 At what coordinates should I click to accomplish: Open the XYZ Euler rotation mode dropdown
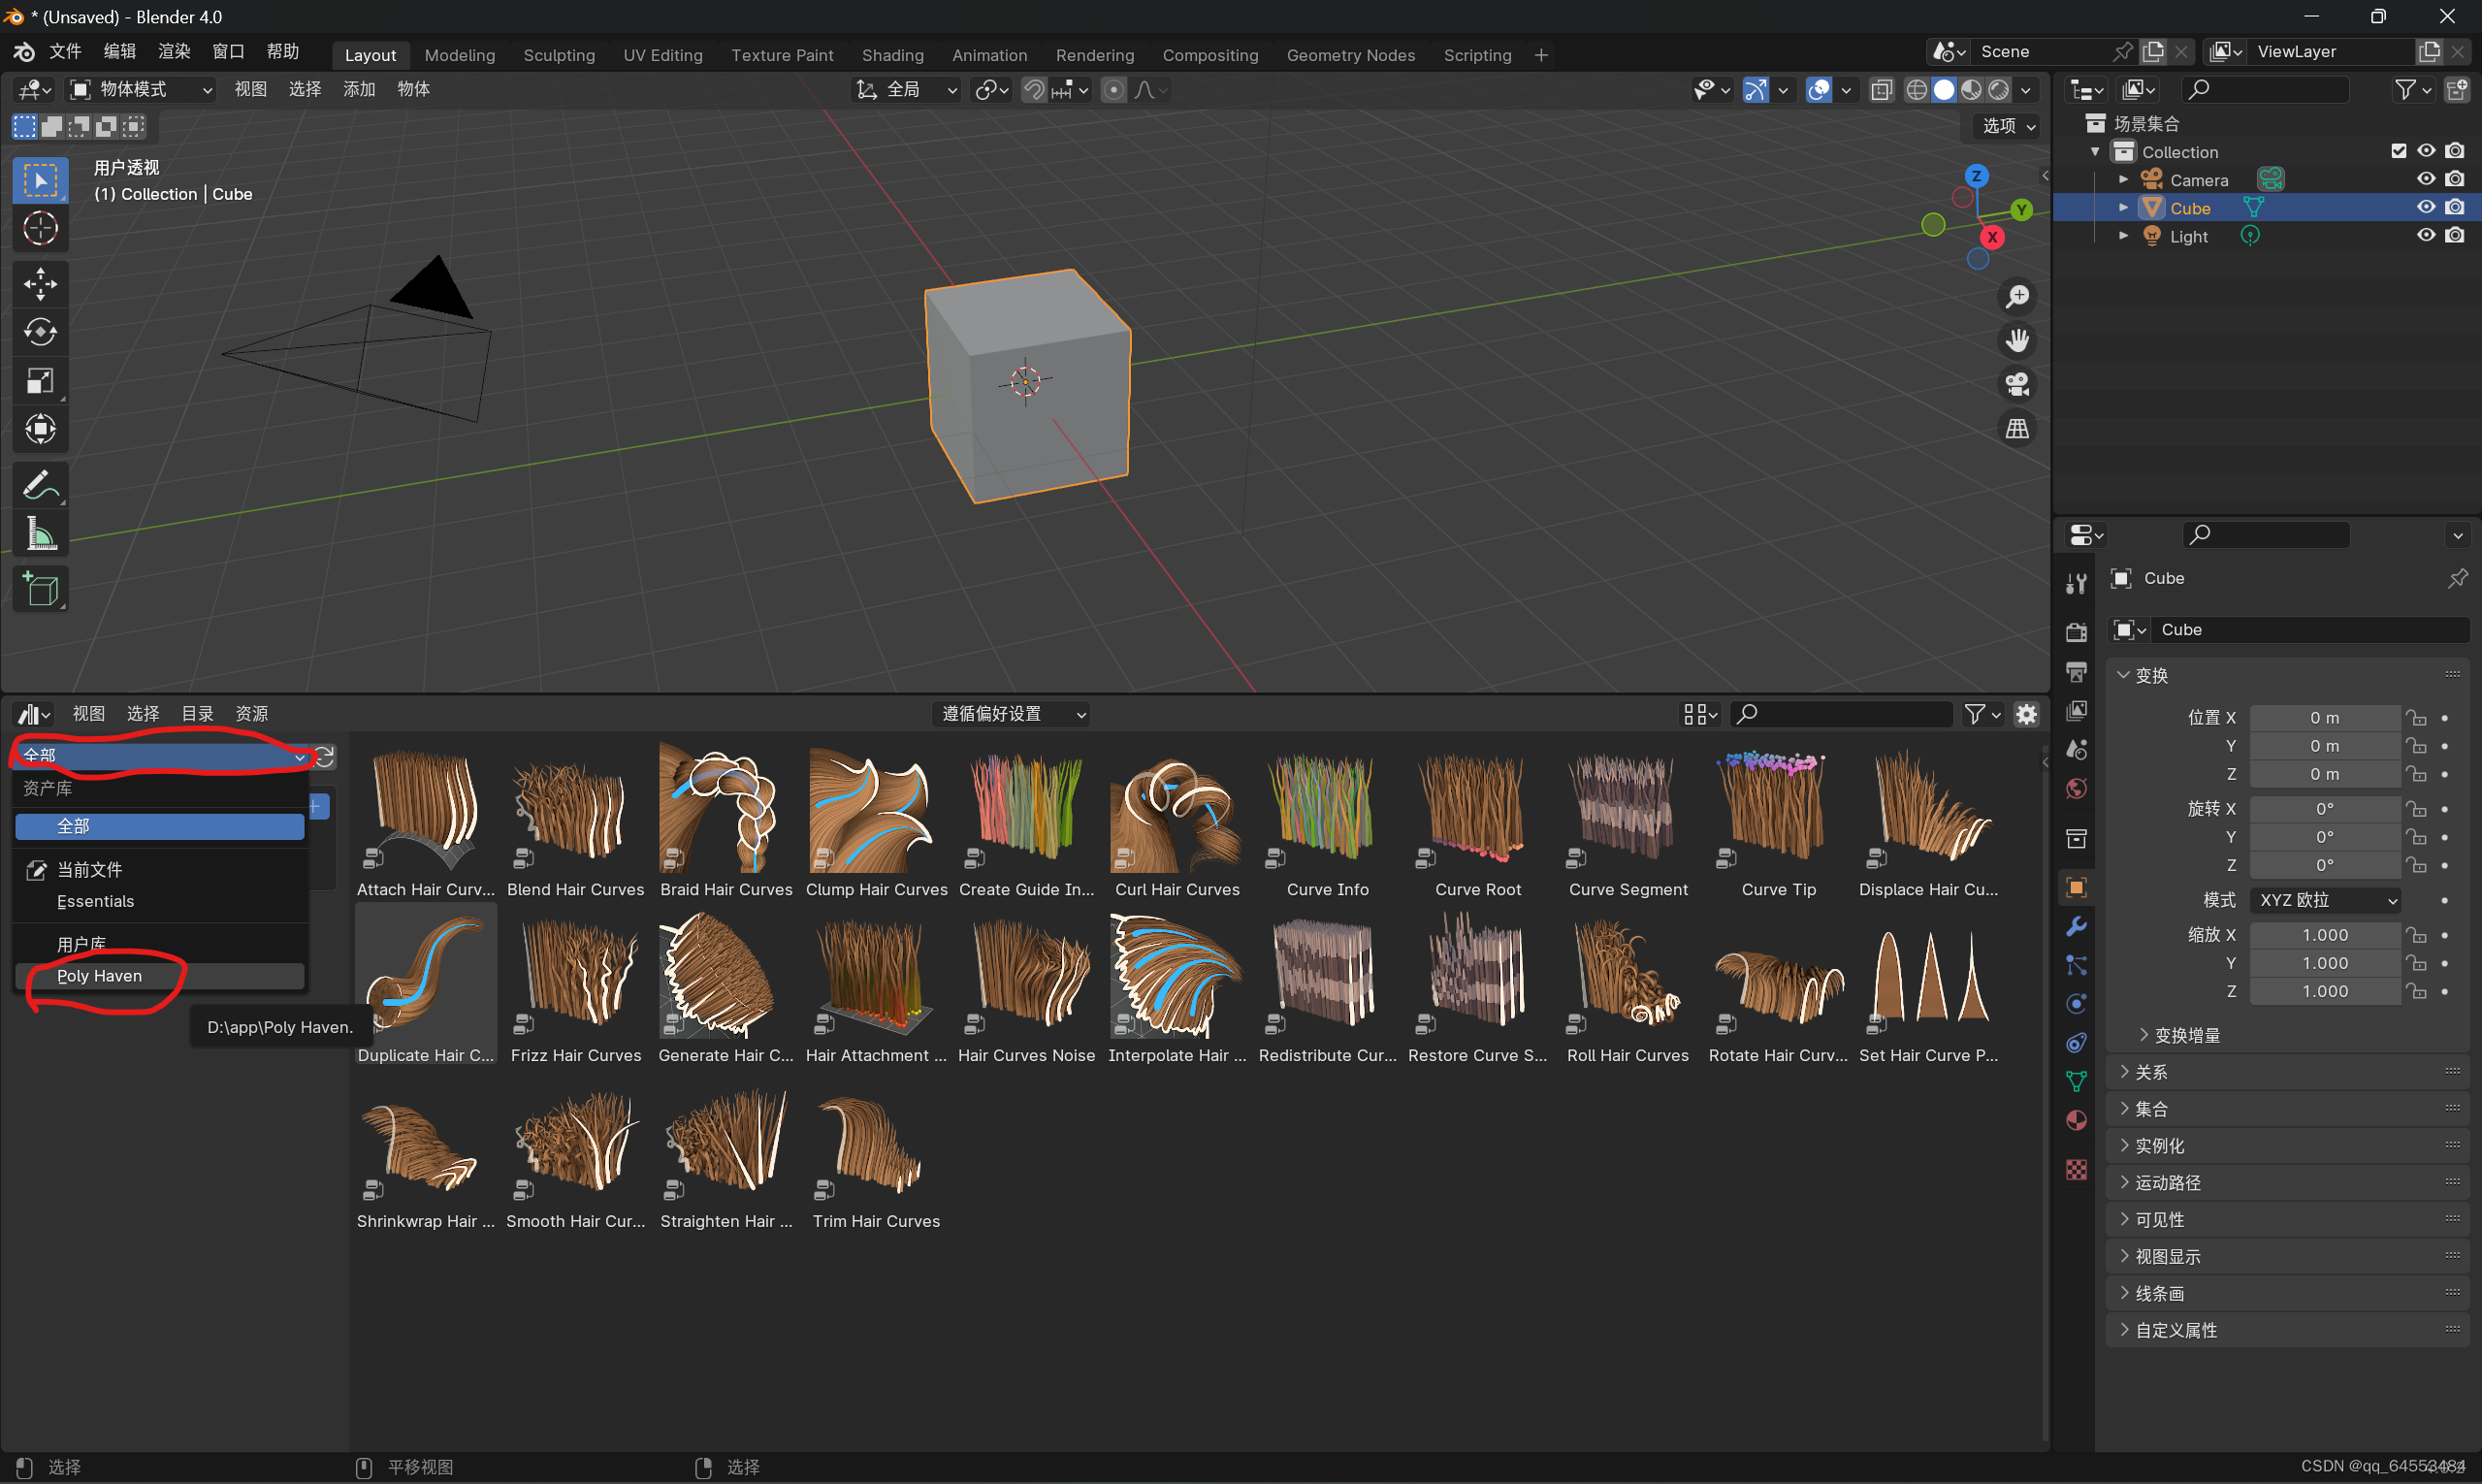click(2325, 900)
